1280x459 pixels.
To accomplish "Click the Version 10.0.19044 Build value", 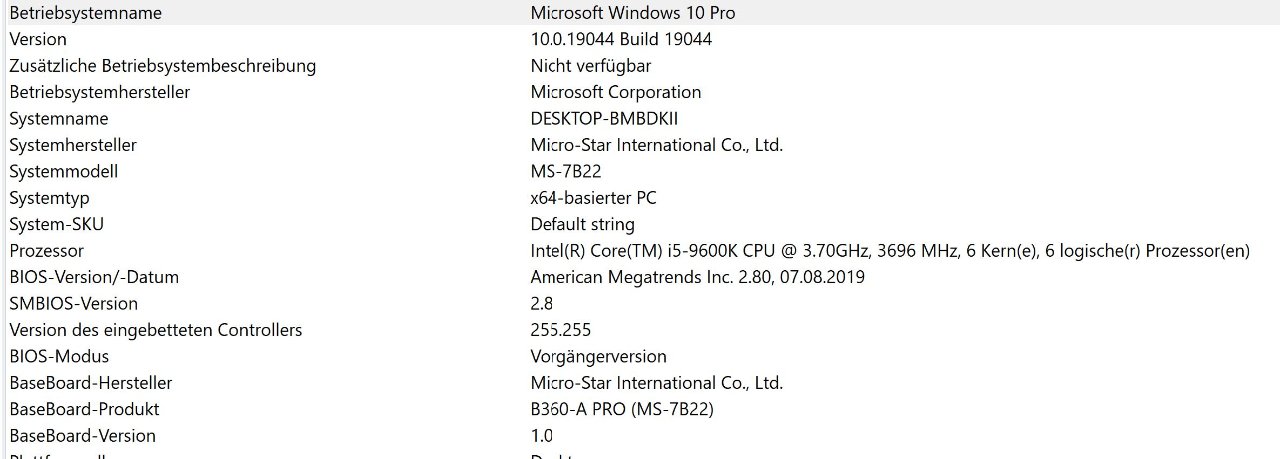I will pyautogui.click(x=621, y=39).
